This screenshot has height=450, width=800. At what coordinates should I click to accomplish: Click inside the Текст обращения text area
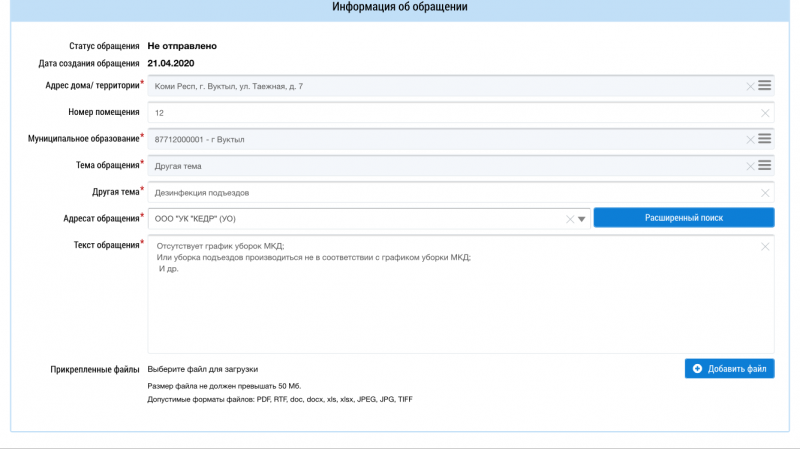pyautogui.click(x=461, y=294)
